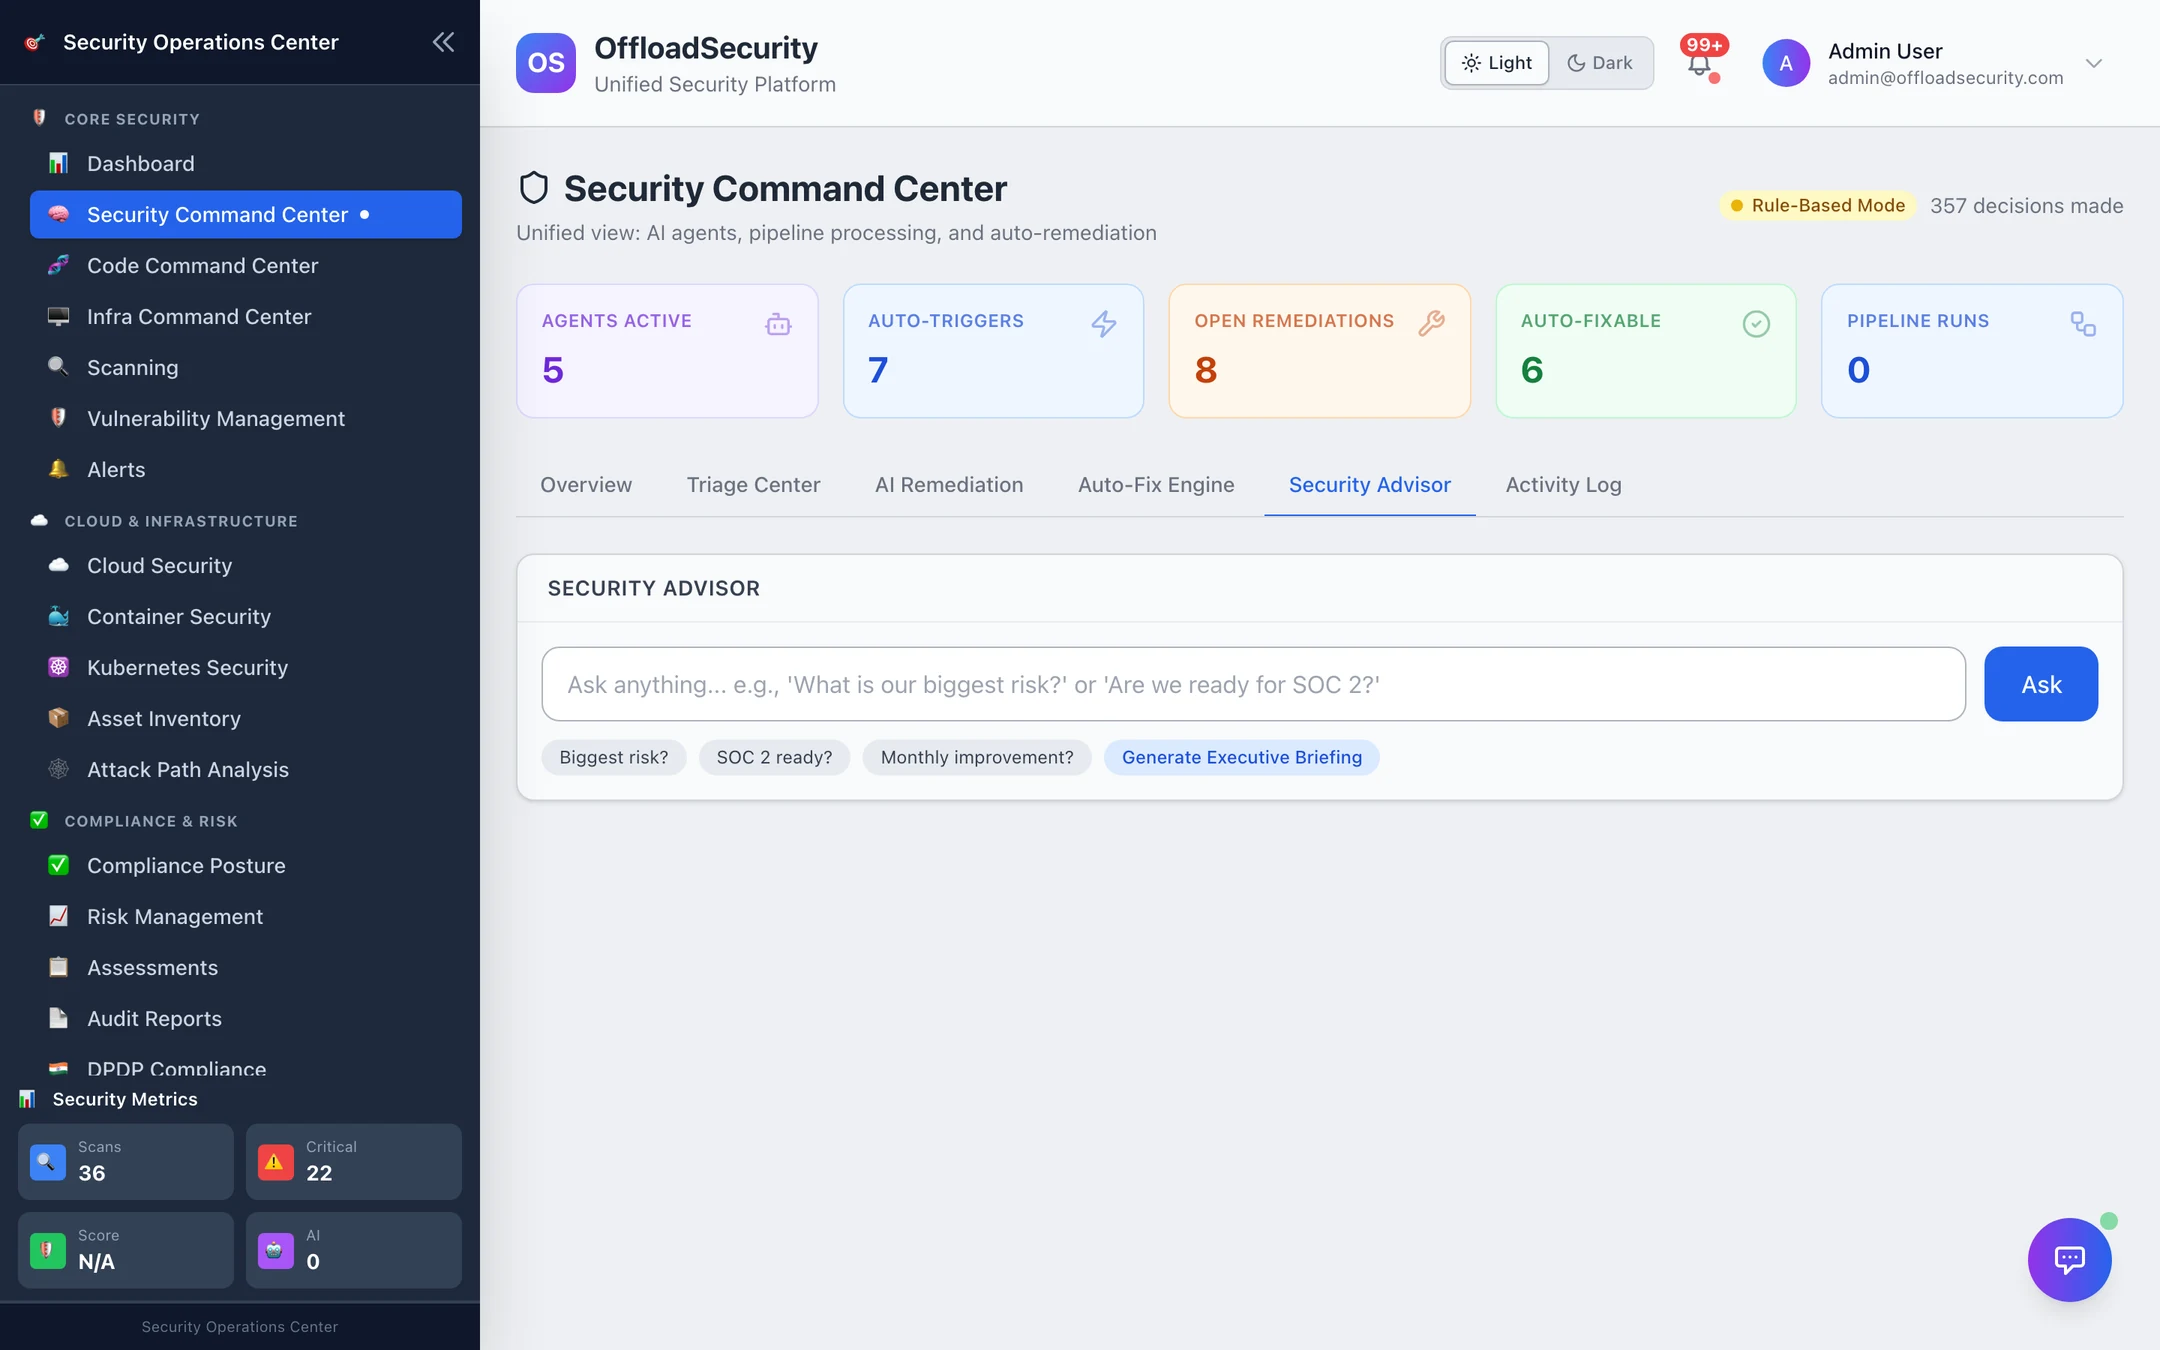Click the Cloud & Infrastructure section header

point(181,521)
